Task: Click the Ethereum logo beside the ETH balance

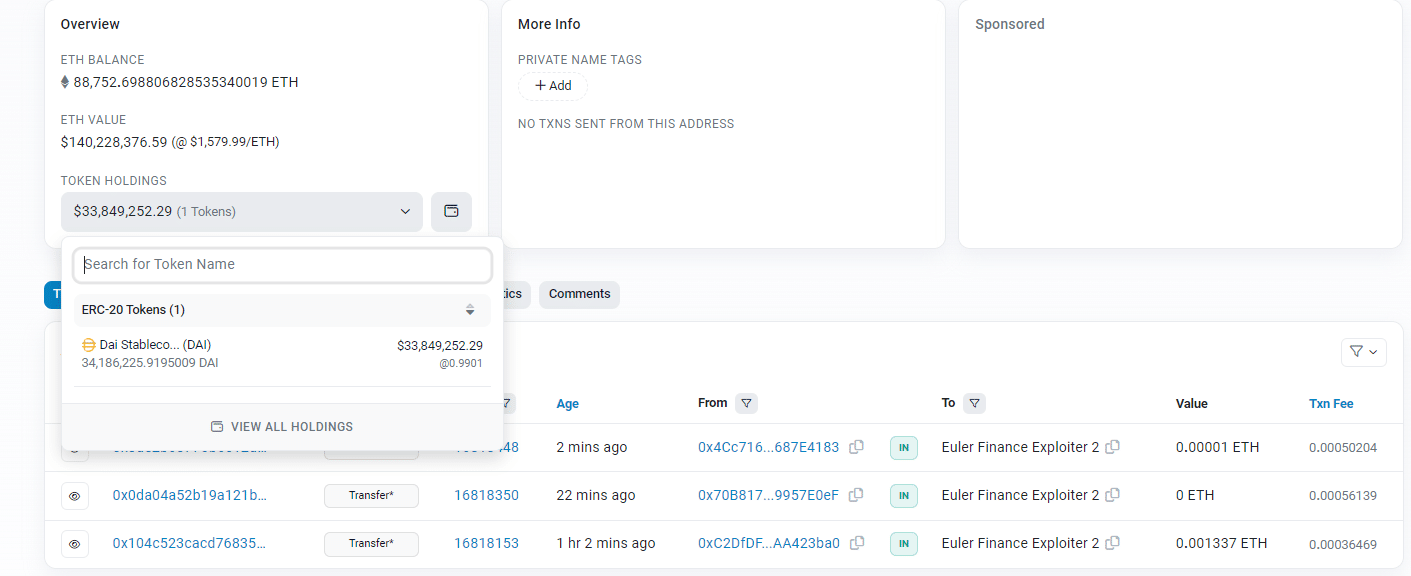Action: click(64, 82)
